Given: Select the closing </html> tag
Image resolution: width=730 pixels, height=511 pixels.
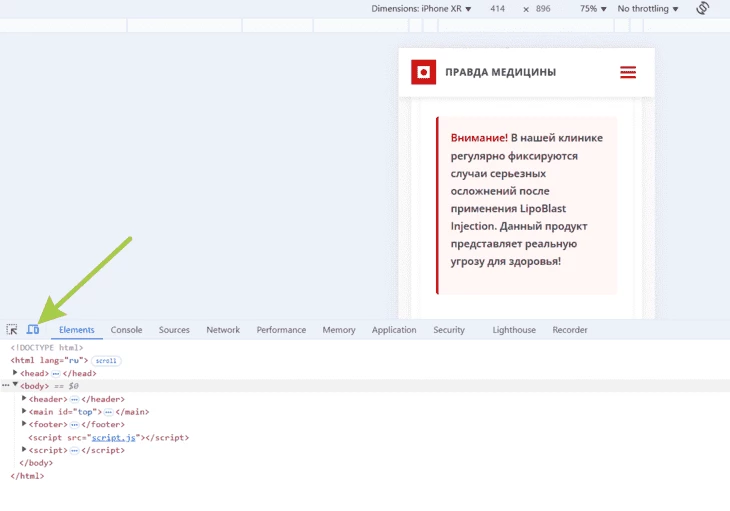Looking at the screenshot, I should pyautogui.click(x=27, y=476).
